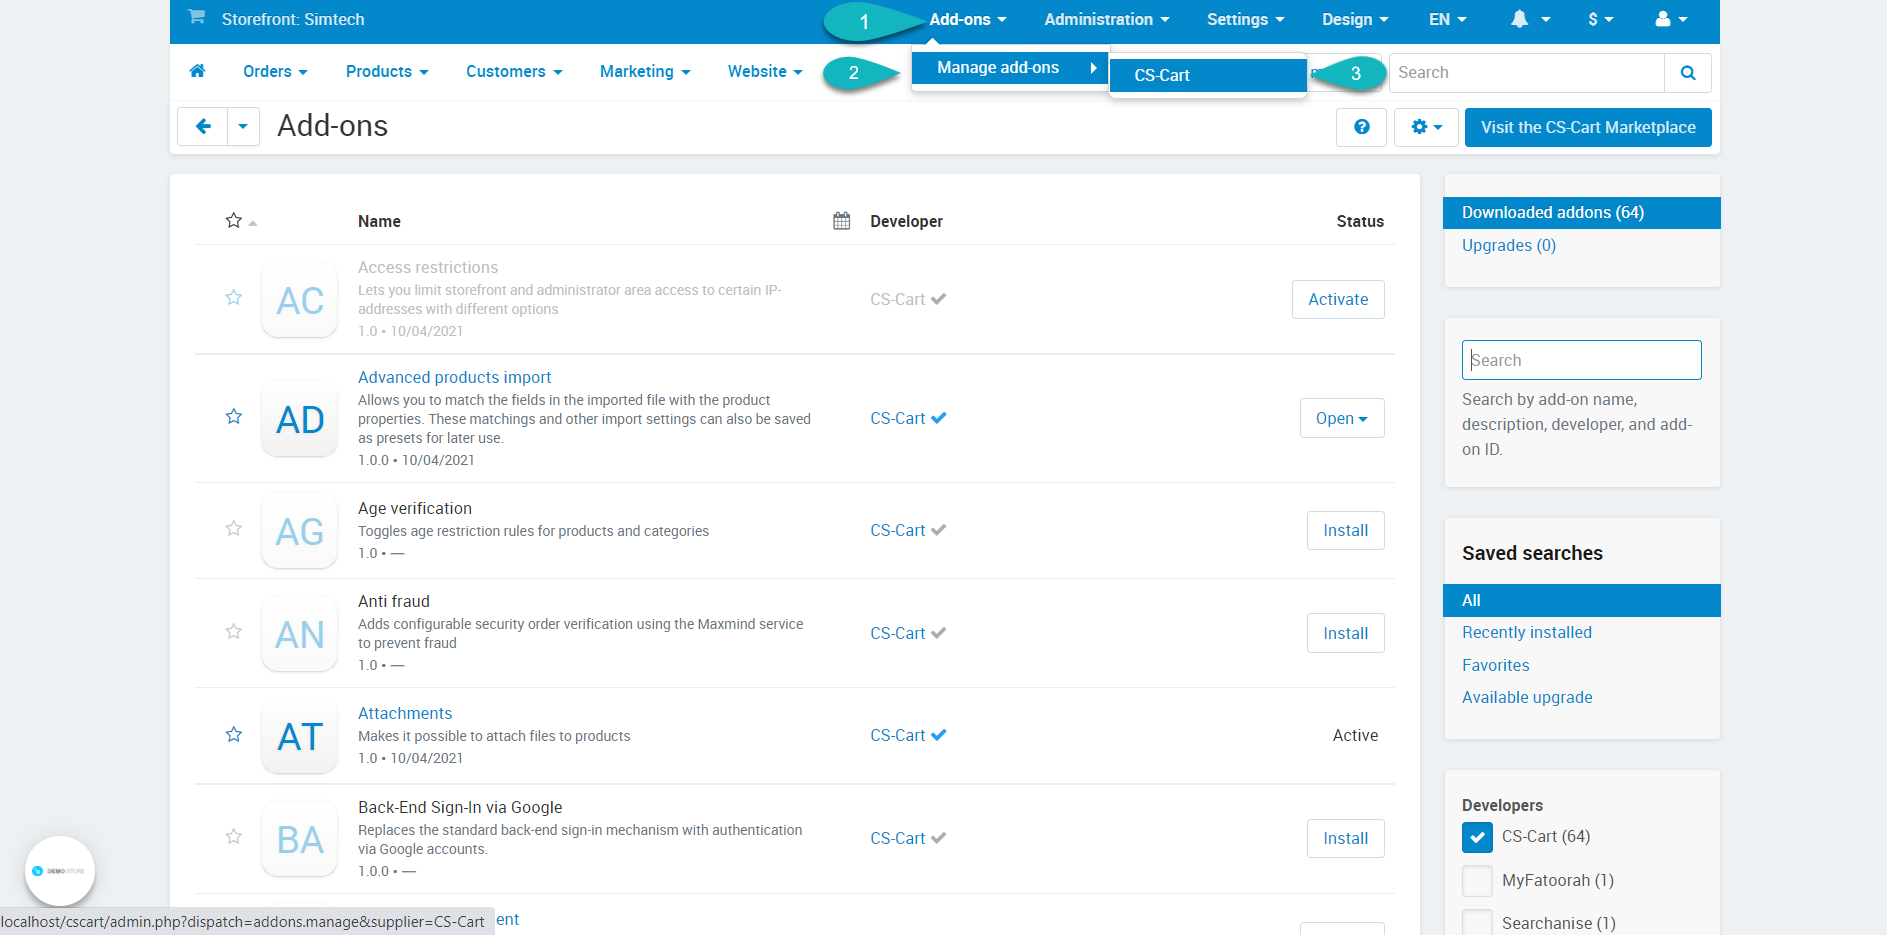Check the Searchanise (1) developer filter

(x=1477, y=923)
